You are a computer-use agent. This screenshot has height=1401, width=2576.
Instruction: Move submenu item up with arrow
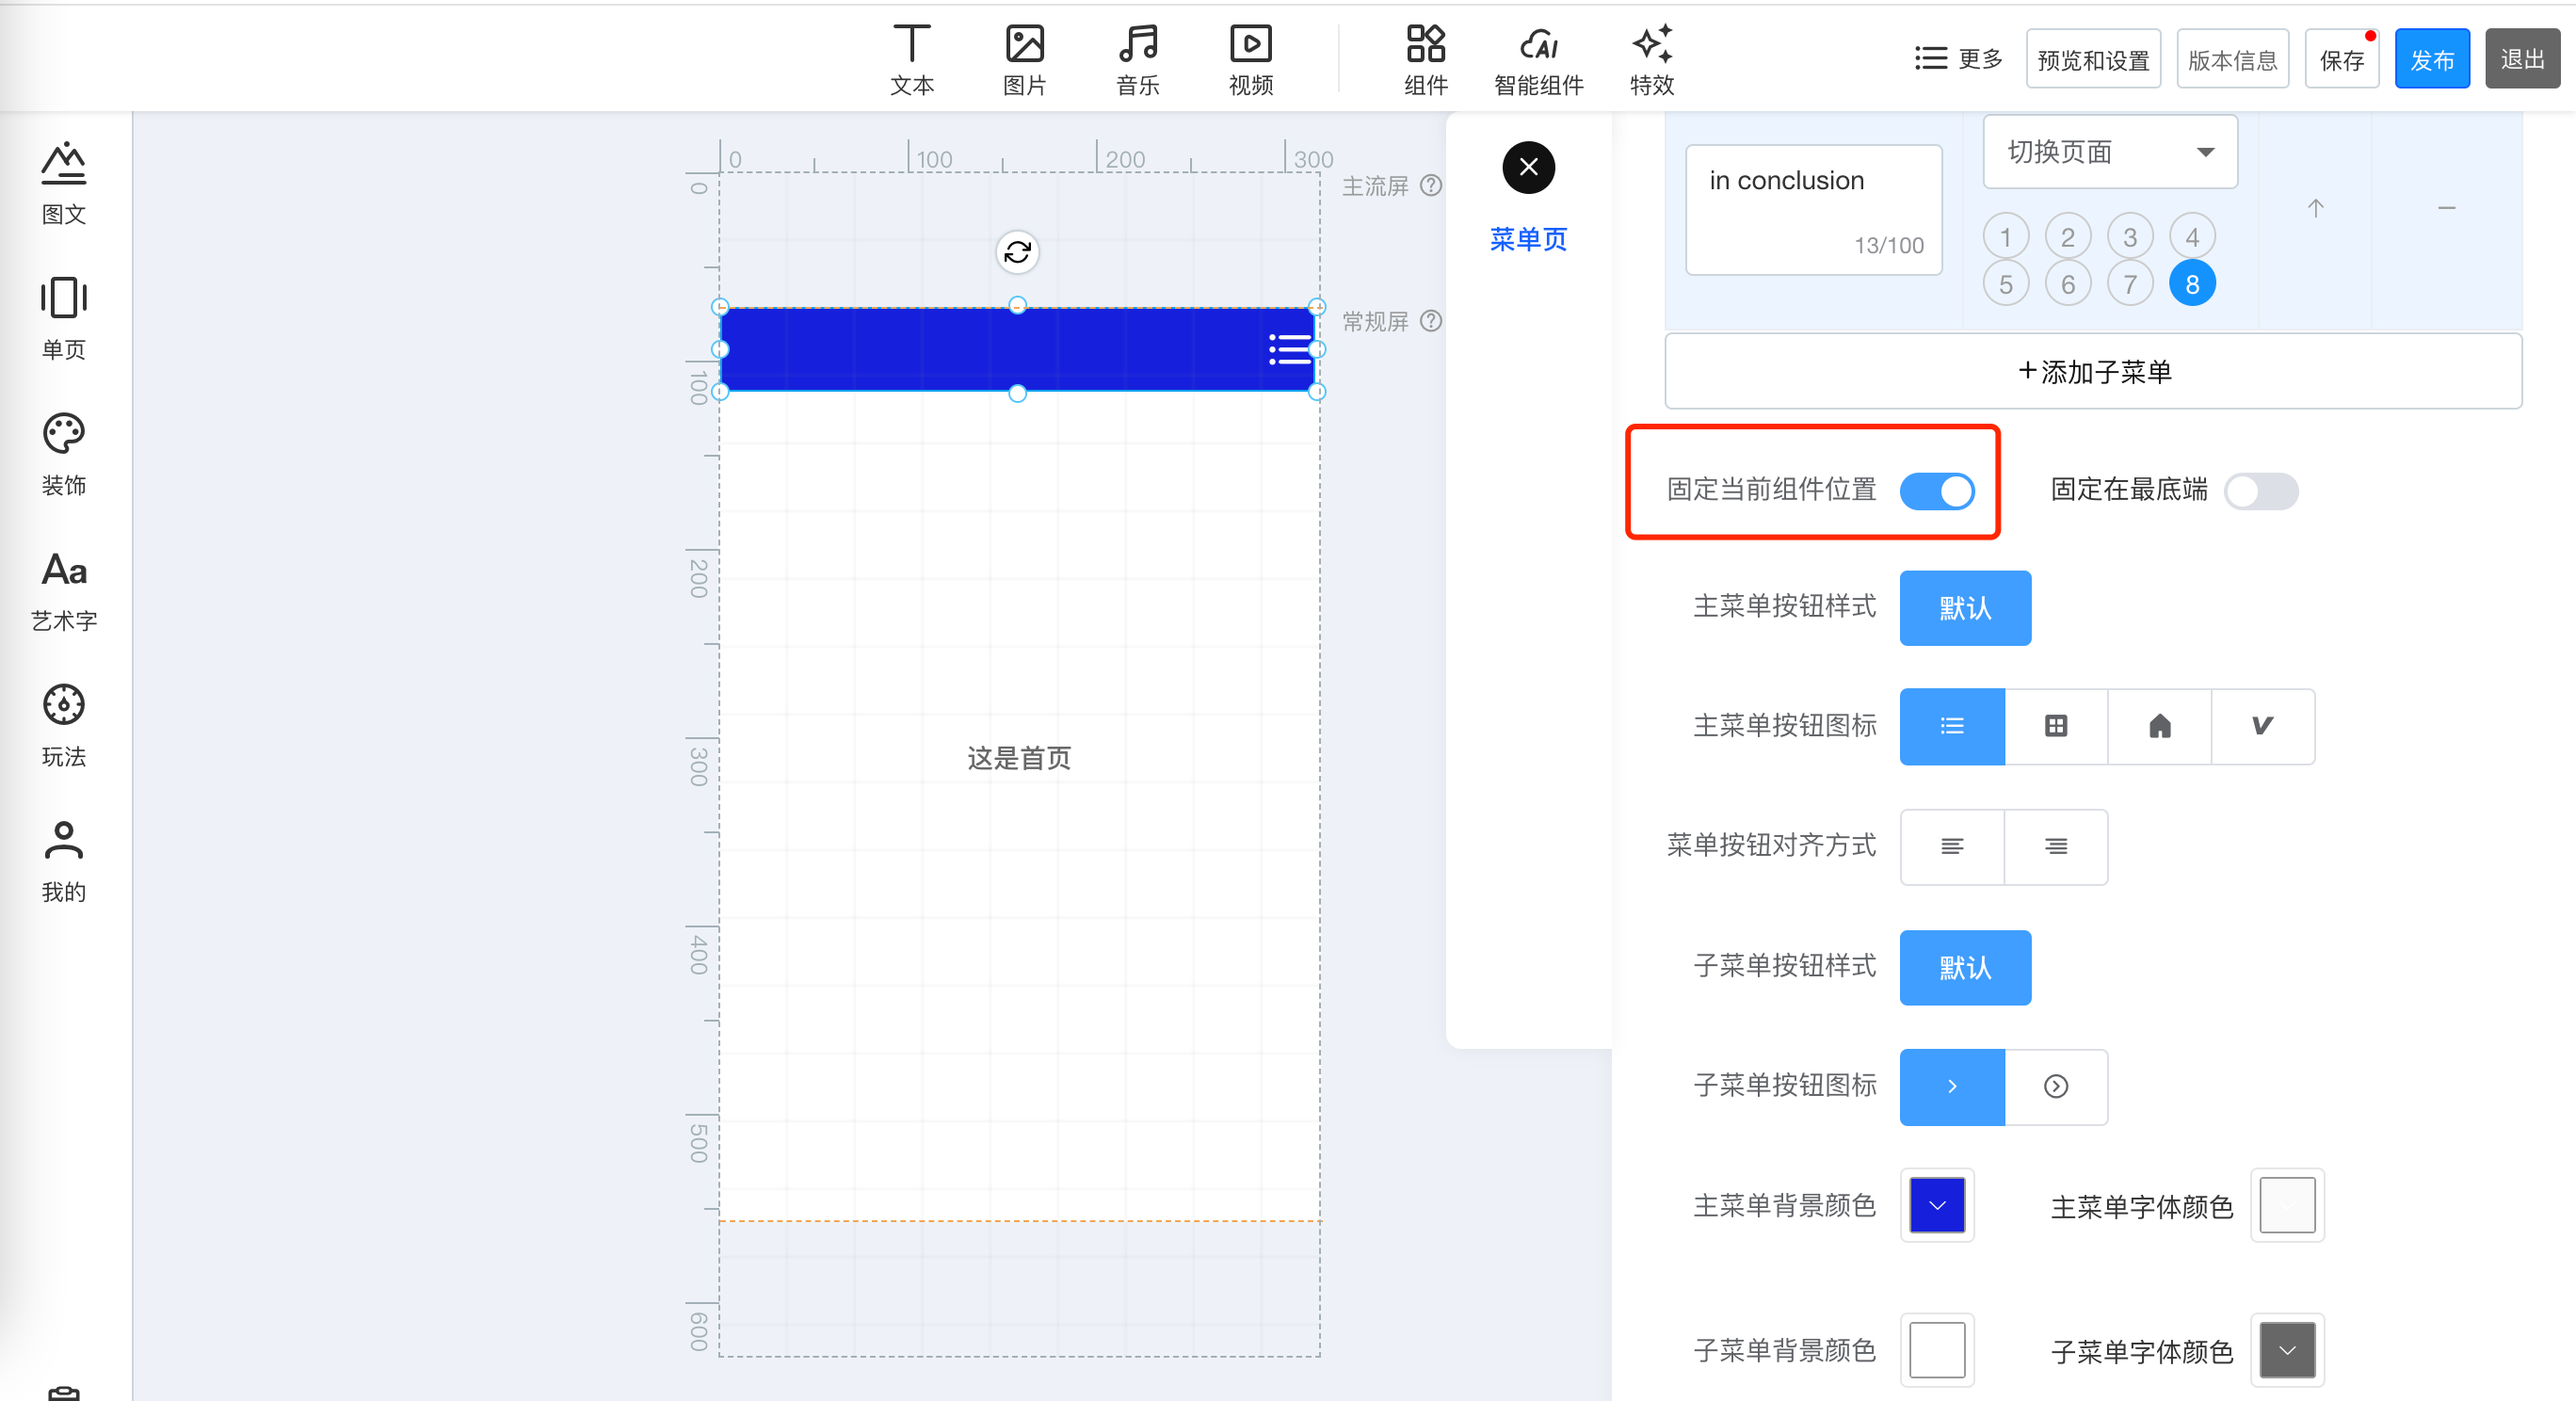[2315, 208]
